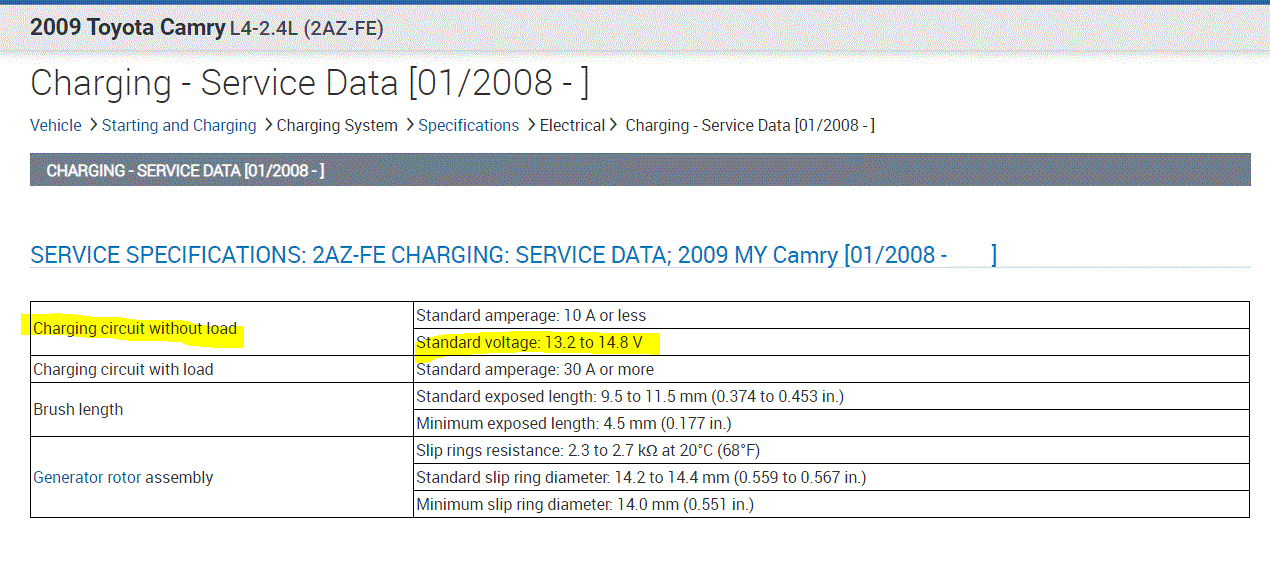Click the chevron before the Specifications breadcrumb
Image resolution: width=1270 pixels, height=578 pixels.
tap(408, 125)
